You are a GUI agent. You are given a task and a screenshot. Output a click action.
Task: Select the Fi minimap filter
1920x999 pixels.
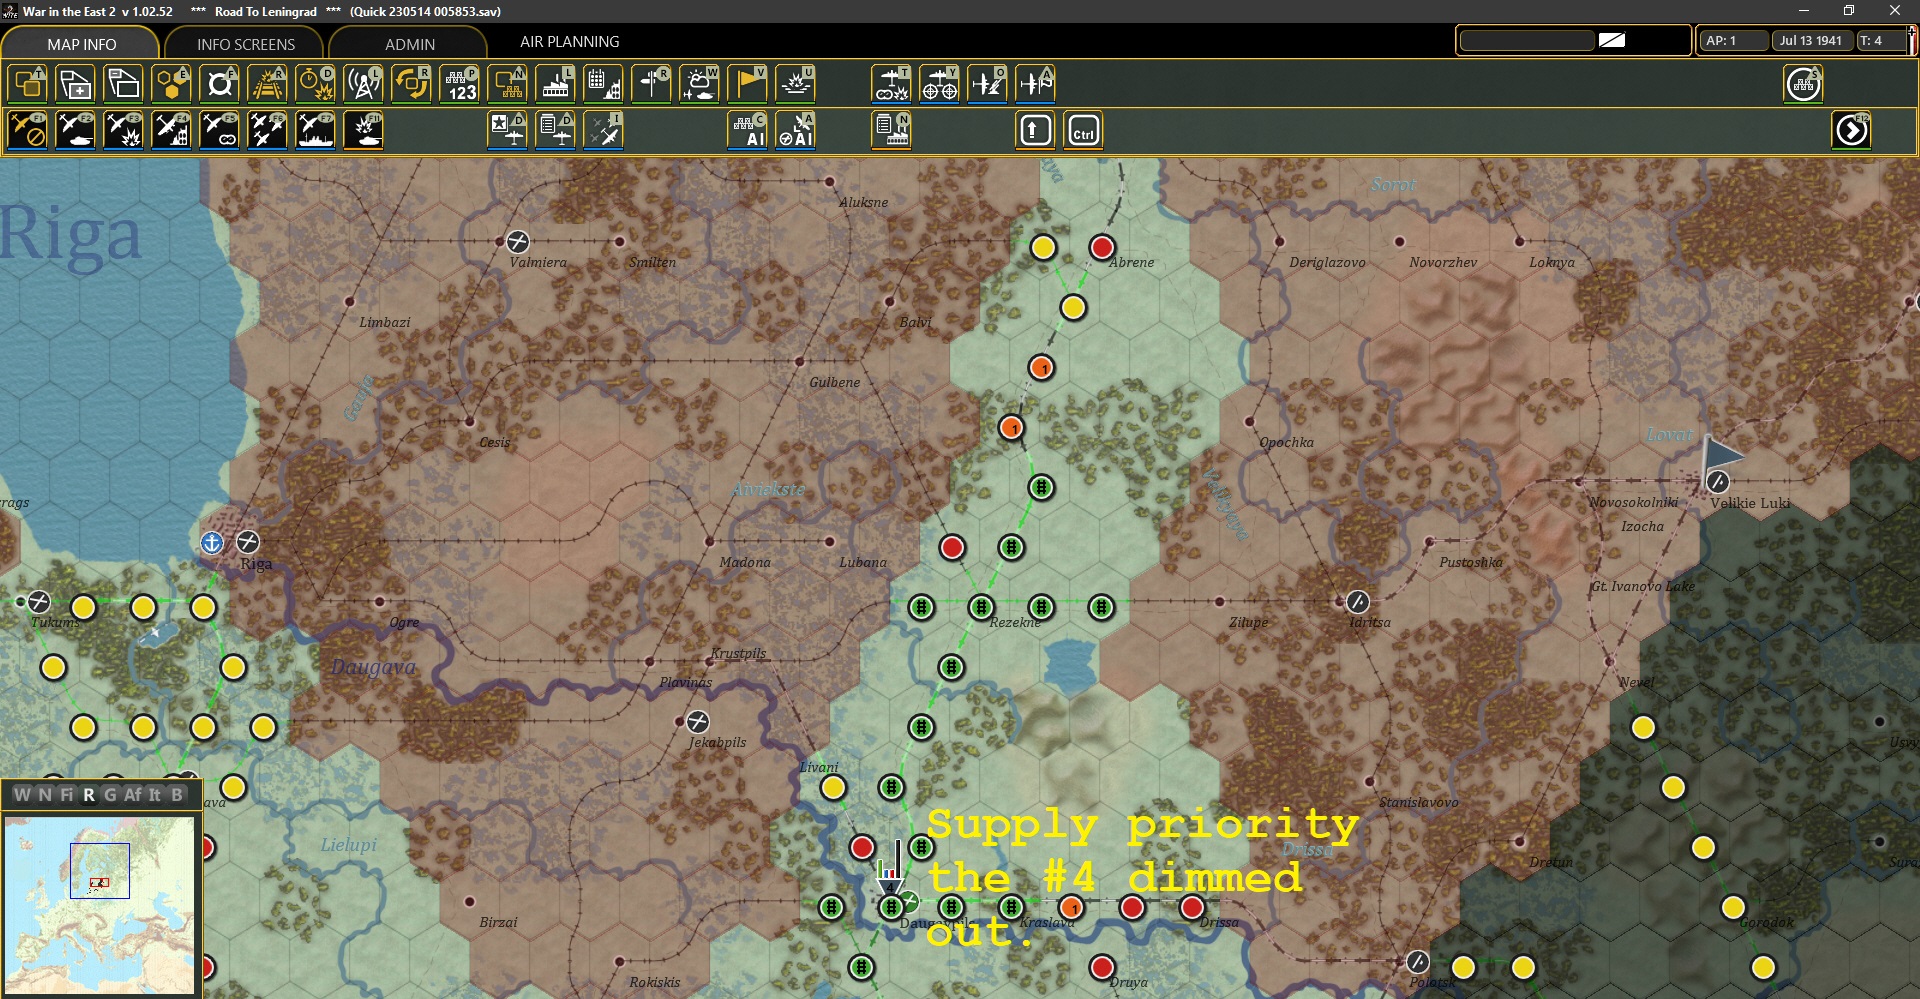[x=67, y=795]
